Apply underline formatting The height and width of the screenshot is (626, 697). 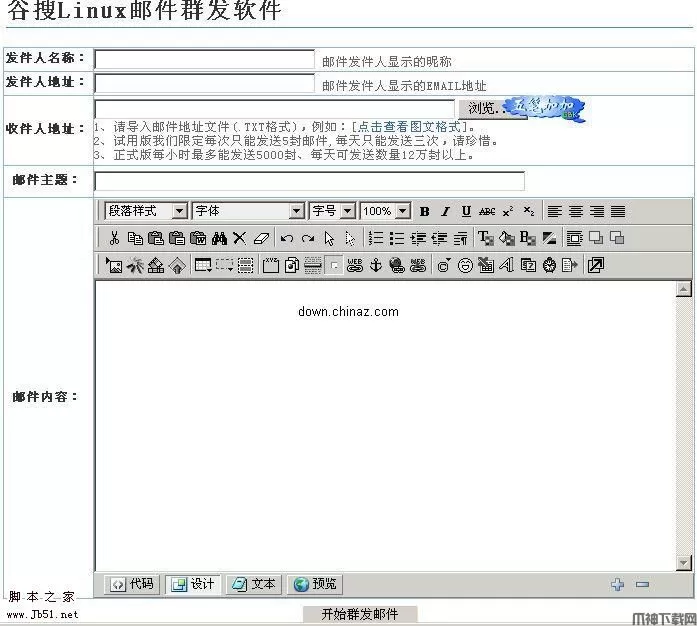coord(466,212)
